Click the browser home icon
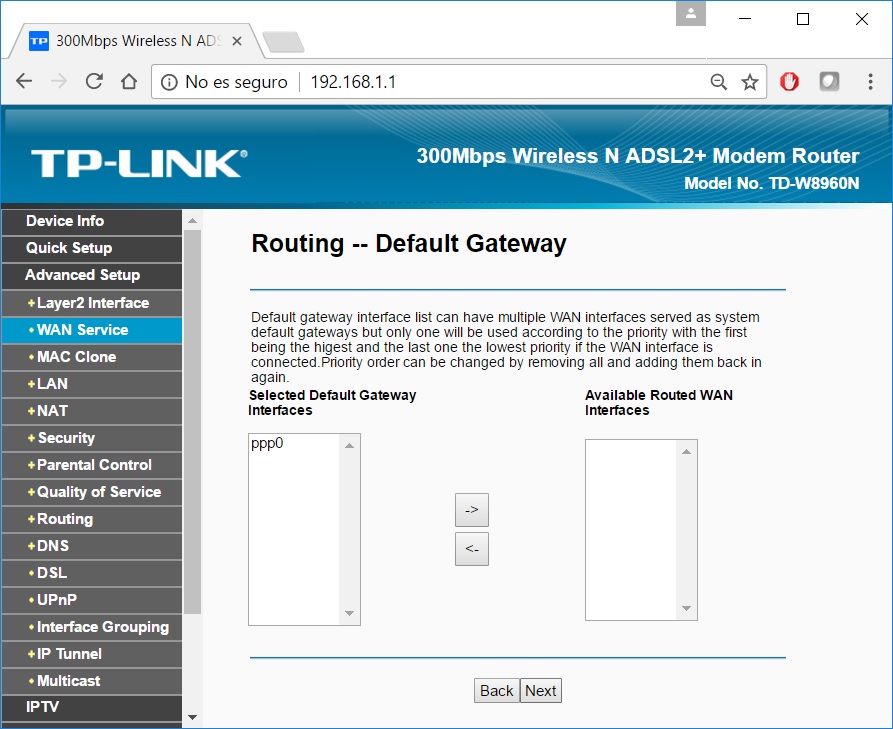893x729 pixels. click(129, 82)
